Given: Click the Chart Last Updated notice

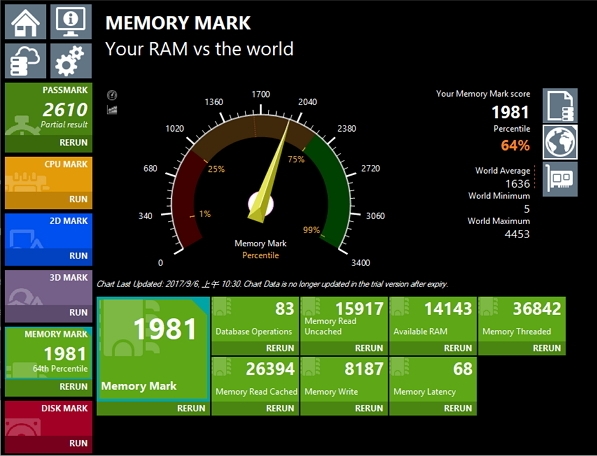Looking at the screenshot, I should coord(272,284).
